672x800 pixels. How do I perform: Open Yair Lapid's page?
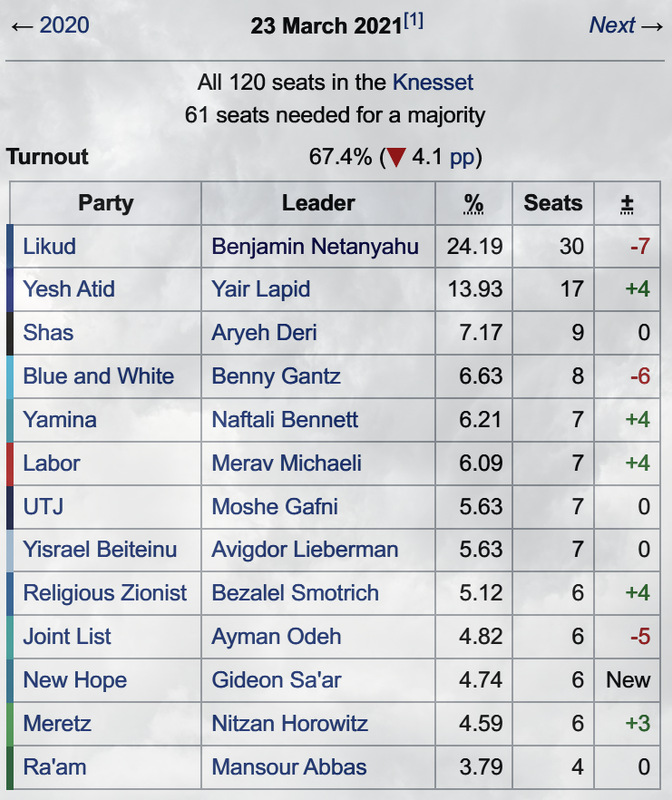click(x=261, y=289)
